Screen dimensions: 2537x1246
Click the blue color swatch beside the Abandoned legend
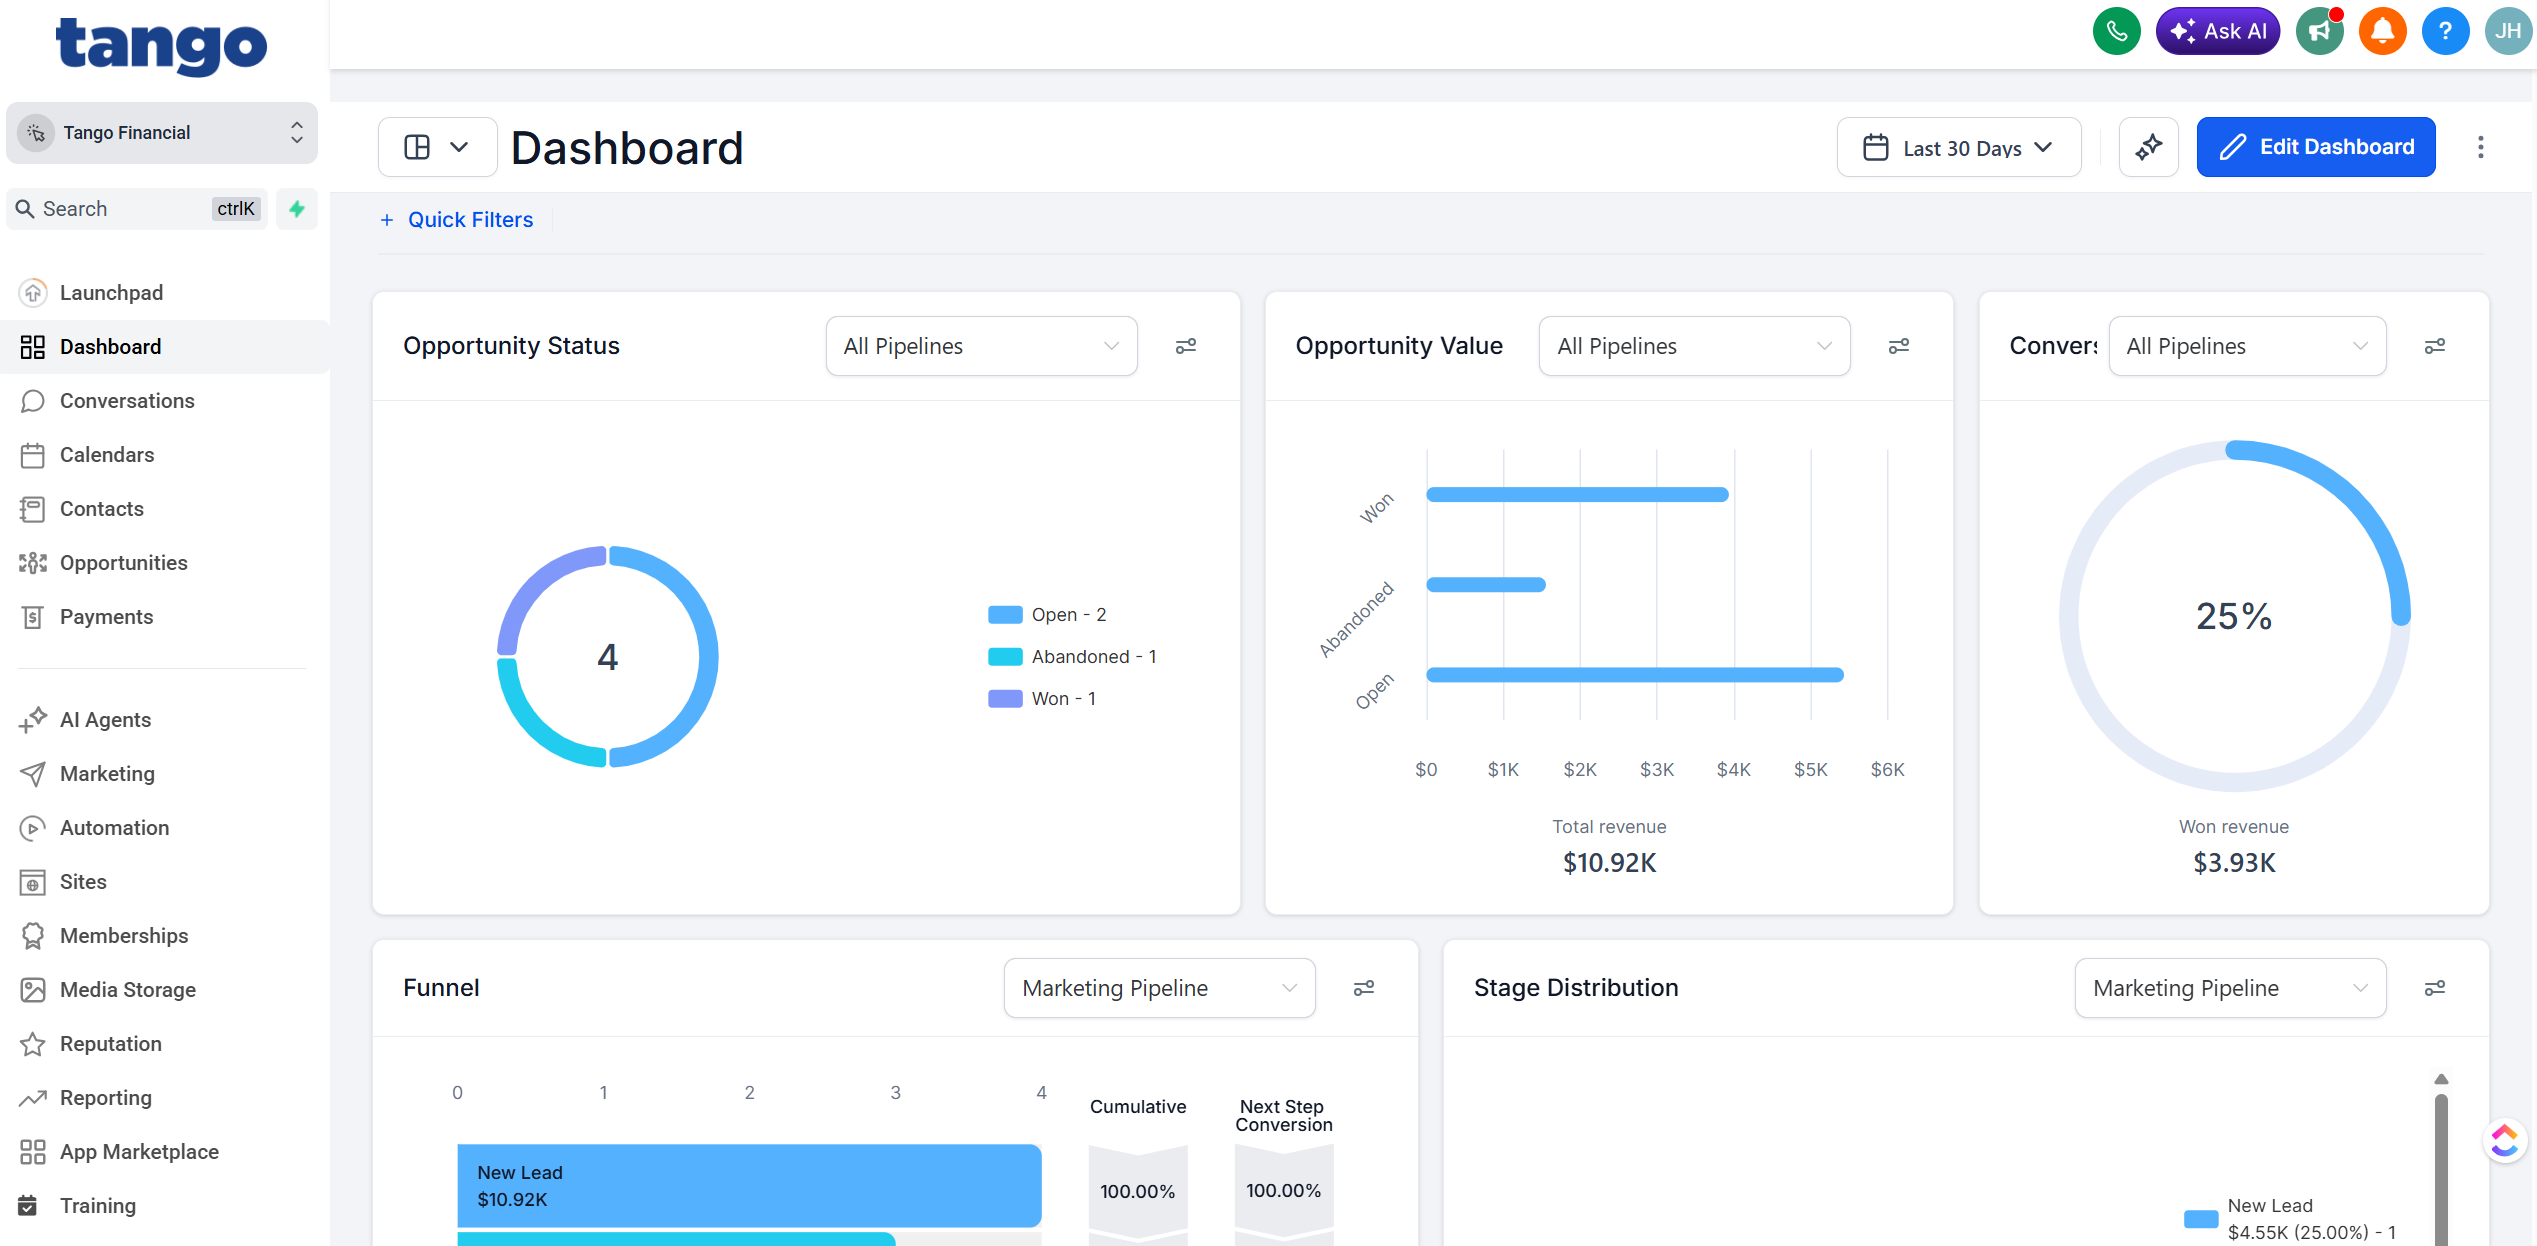pos(1003,656)
